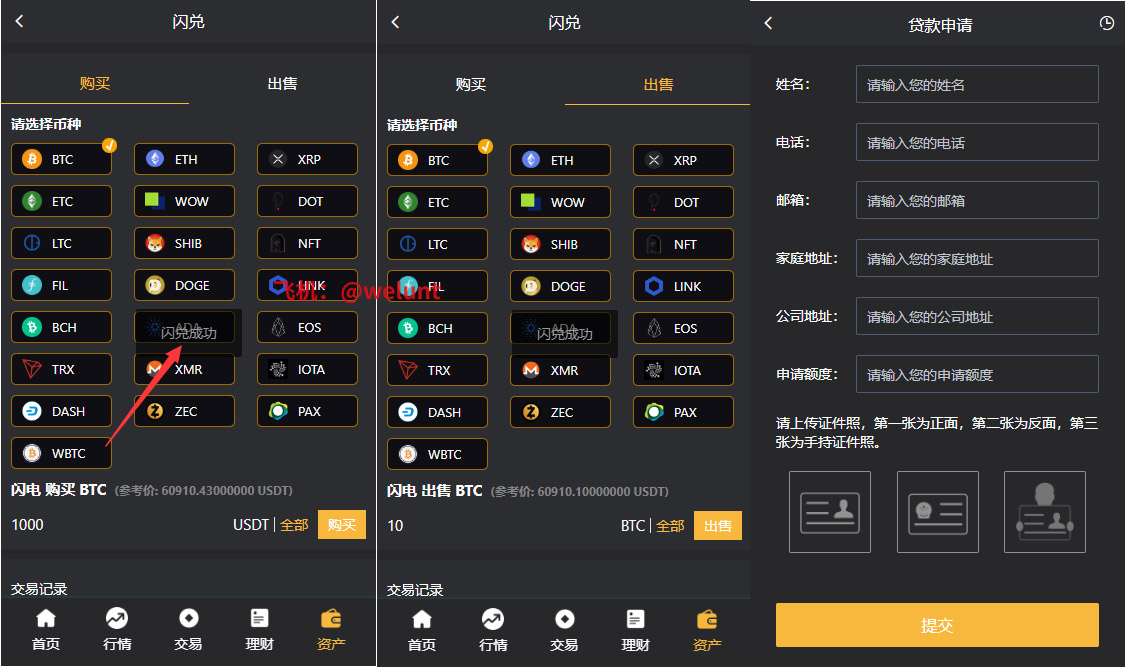Upload handheld ID photo
The height and width of the screenshot is (667, 1125).
point(1045,512)
